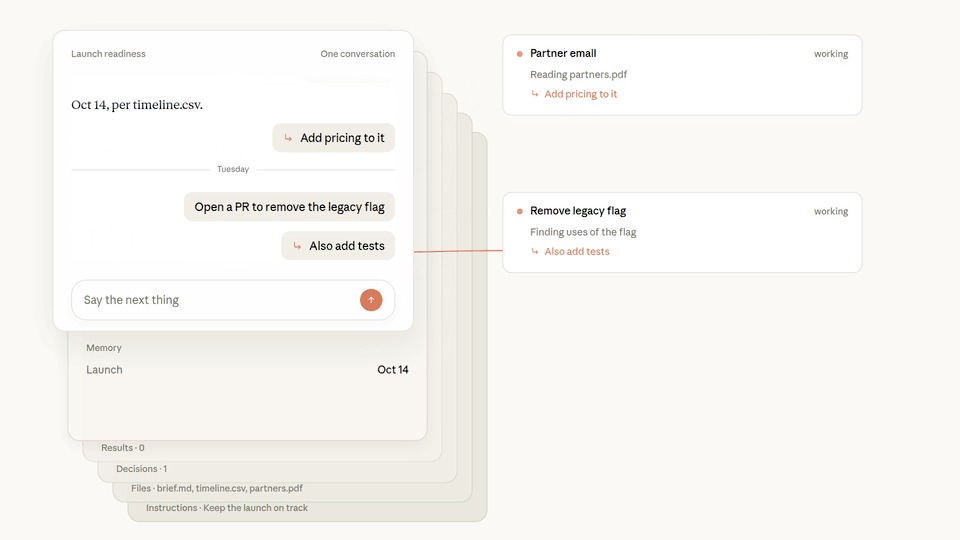The width and height of the screenshot is (960, 540).
Task: Click 'Reading partners.pdf' status line
Action: point(579,74)
